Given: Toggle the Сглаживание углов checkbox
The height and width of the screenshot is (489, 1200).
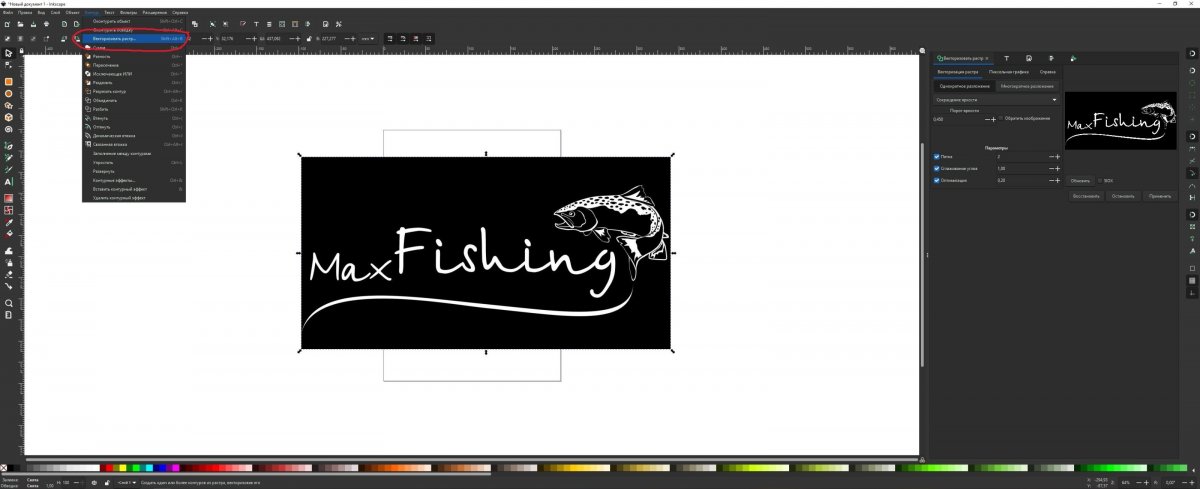Looking at the screenshot, I should (936, 169).
